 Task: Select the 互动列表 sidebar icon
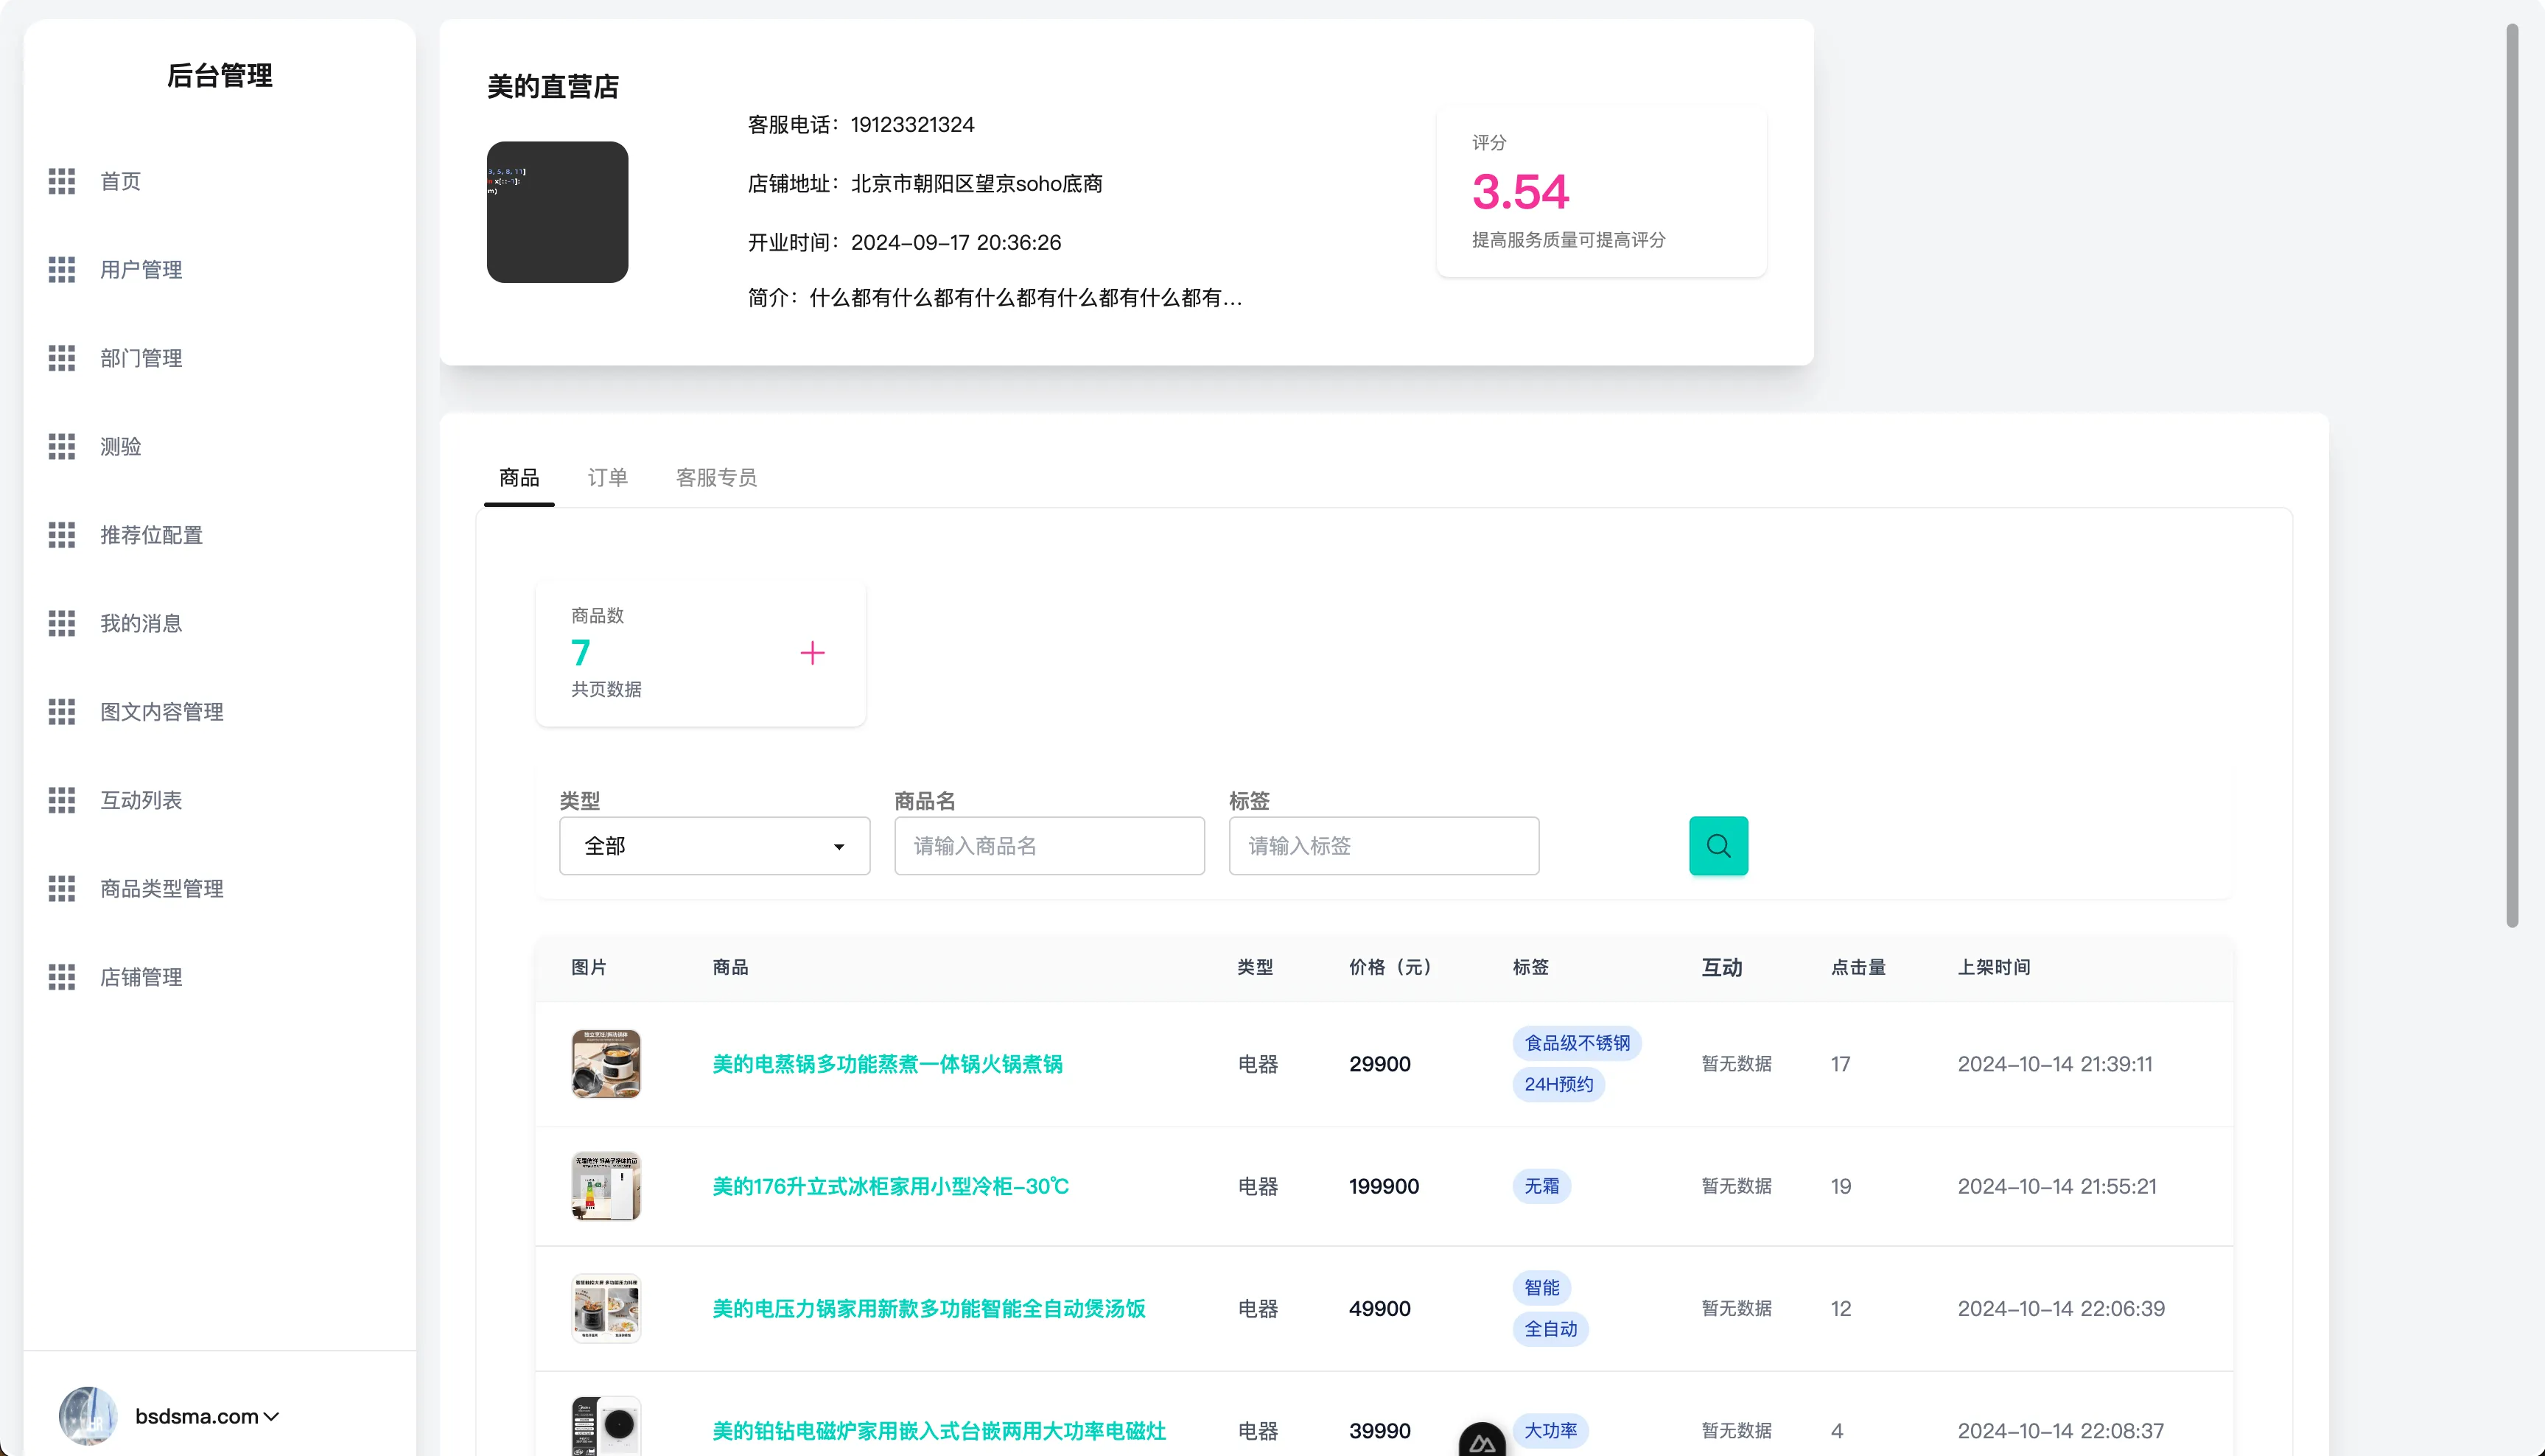click(61, 799)
